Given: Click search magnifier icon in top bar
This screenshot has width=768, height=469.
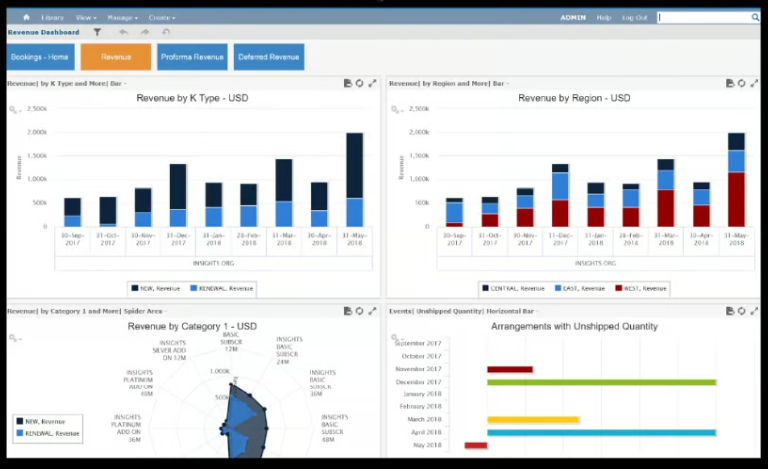Looking at the screenshot, I should coord(755,17).
